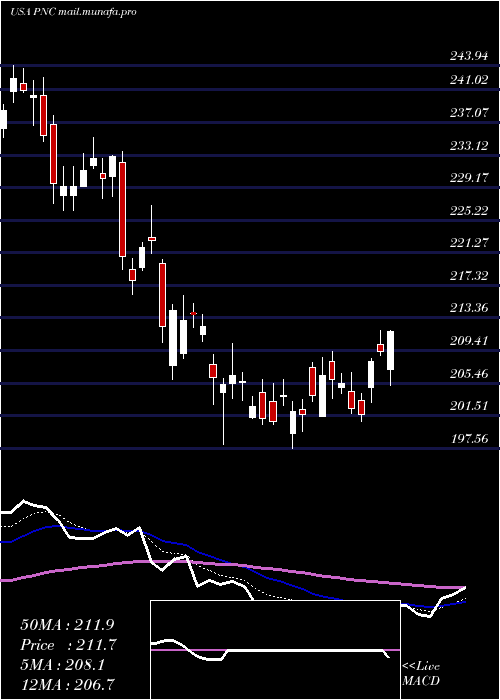Click the 217.32 price level label

[x=468, y=276]
